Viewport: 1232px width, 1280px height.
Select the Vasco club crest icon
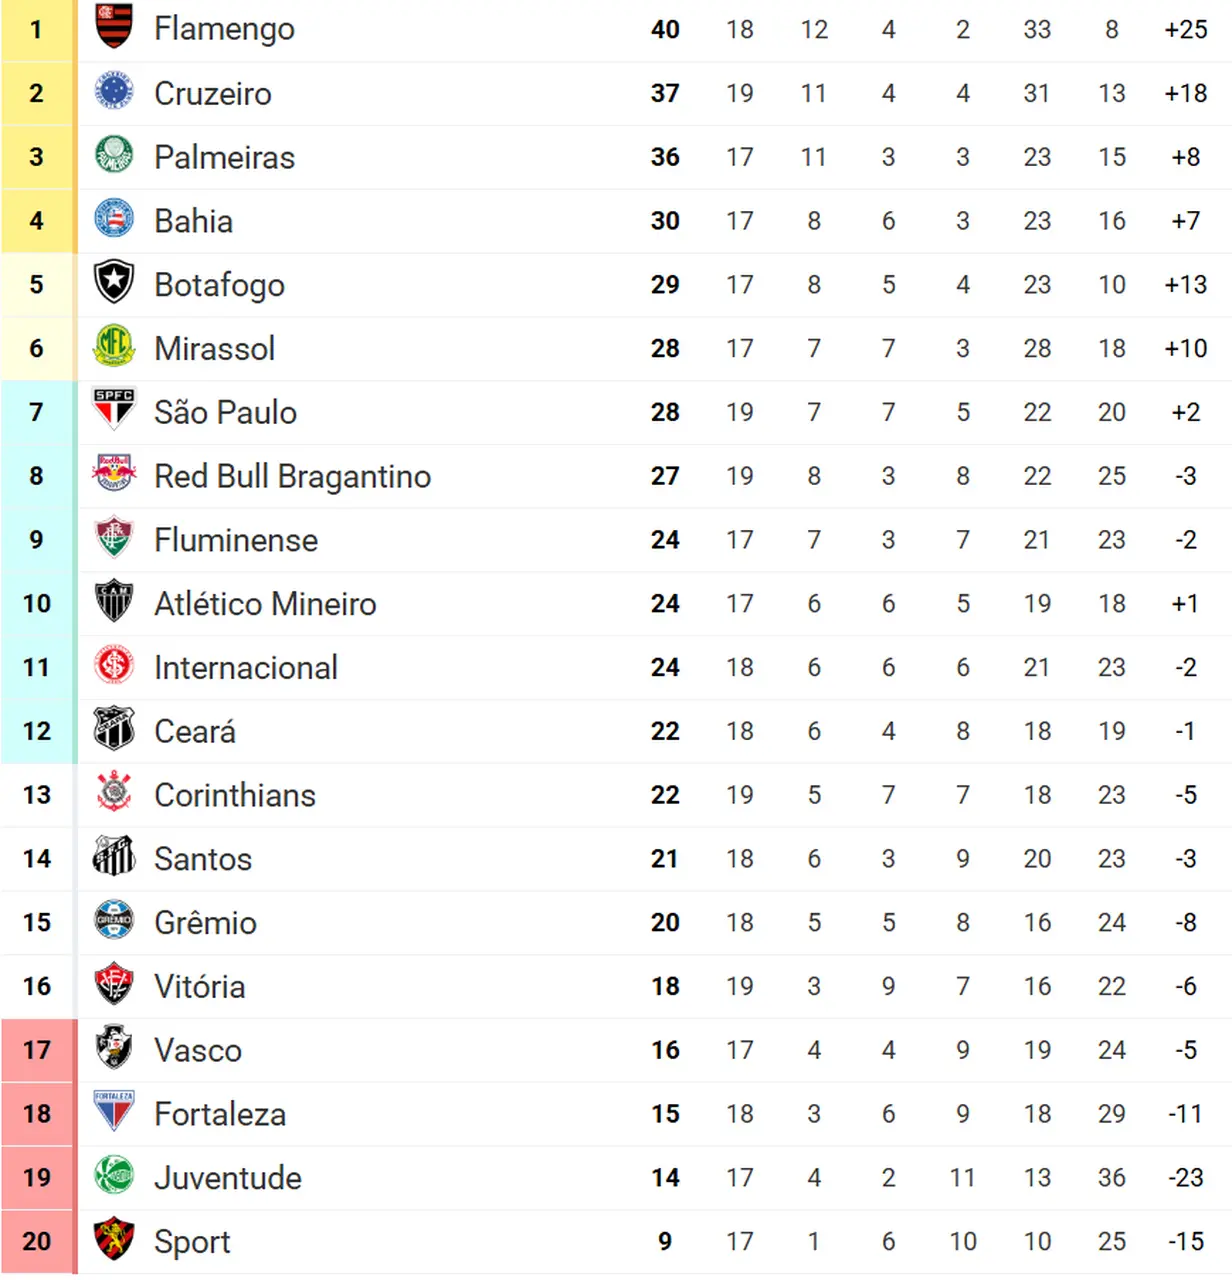click(x=114, y=1049)
